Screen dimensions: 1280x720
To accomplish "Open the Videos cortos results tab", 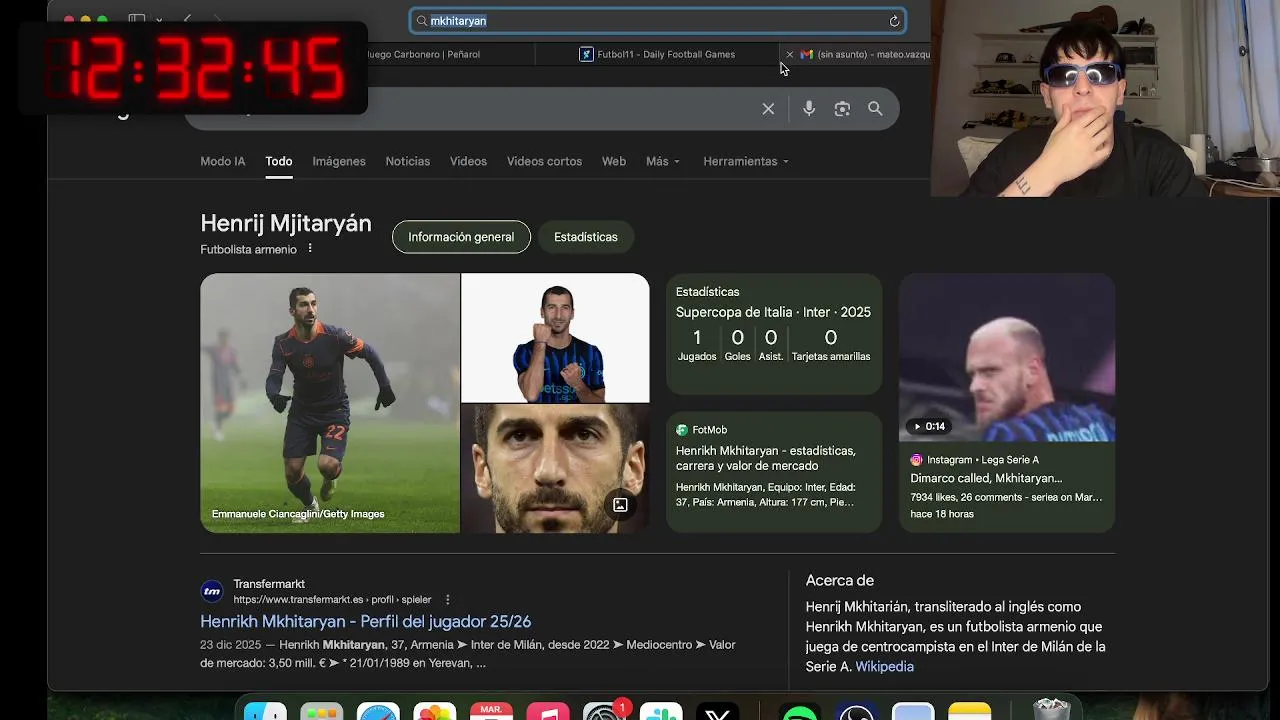I will point(544,161).
